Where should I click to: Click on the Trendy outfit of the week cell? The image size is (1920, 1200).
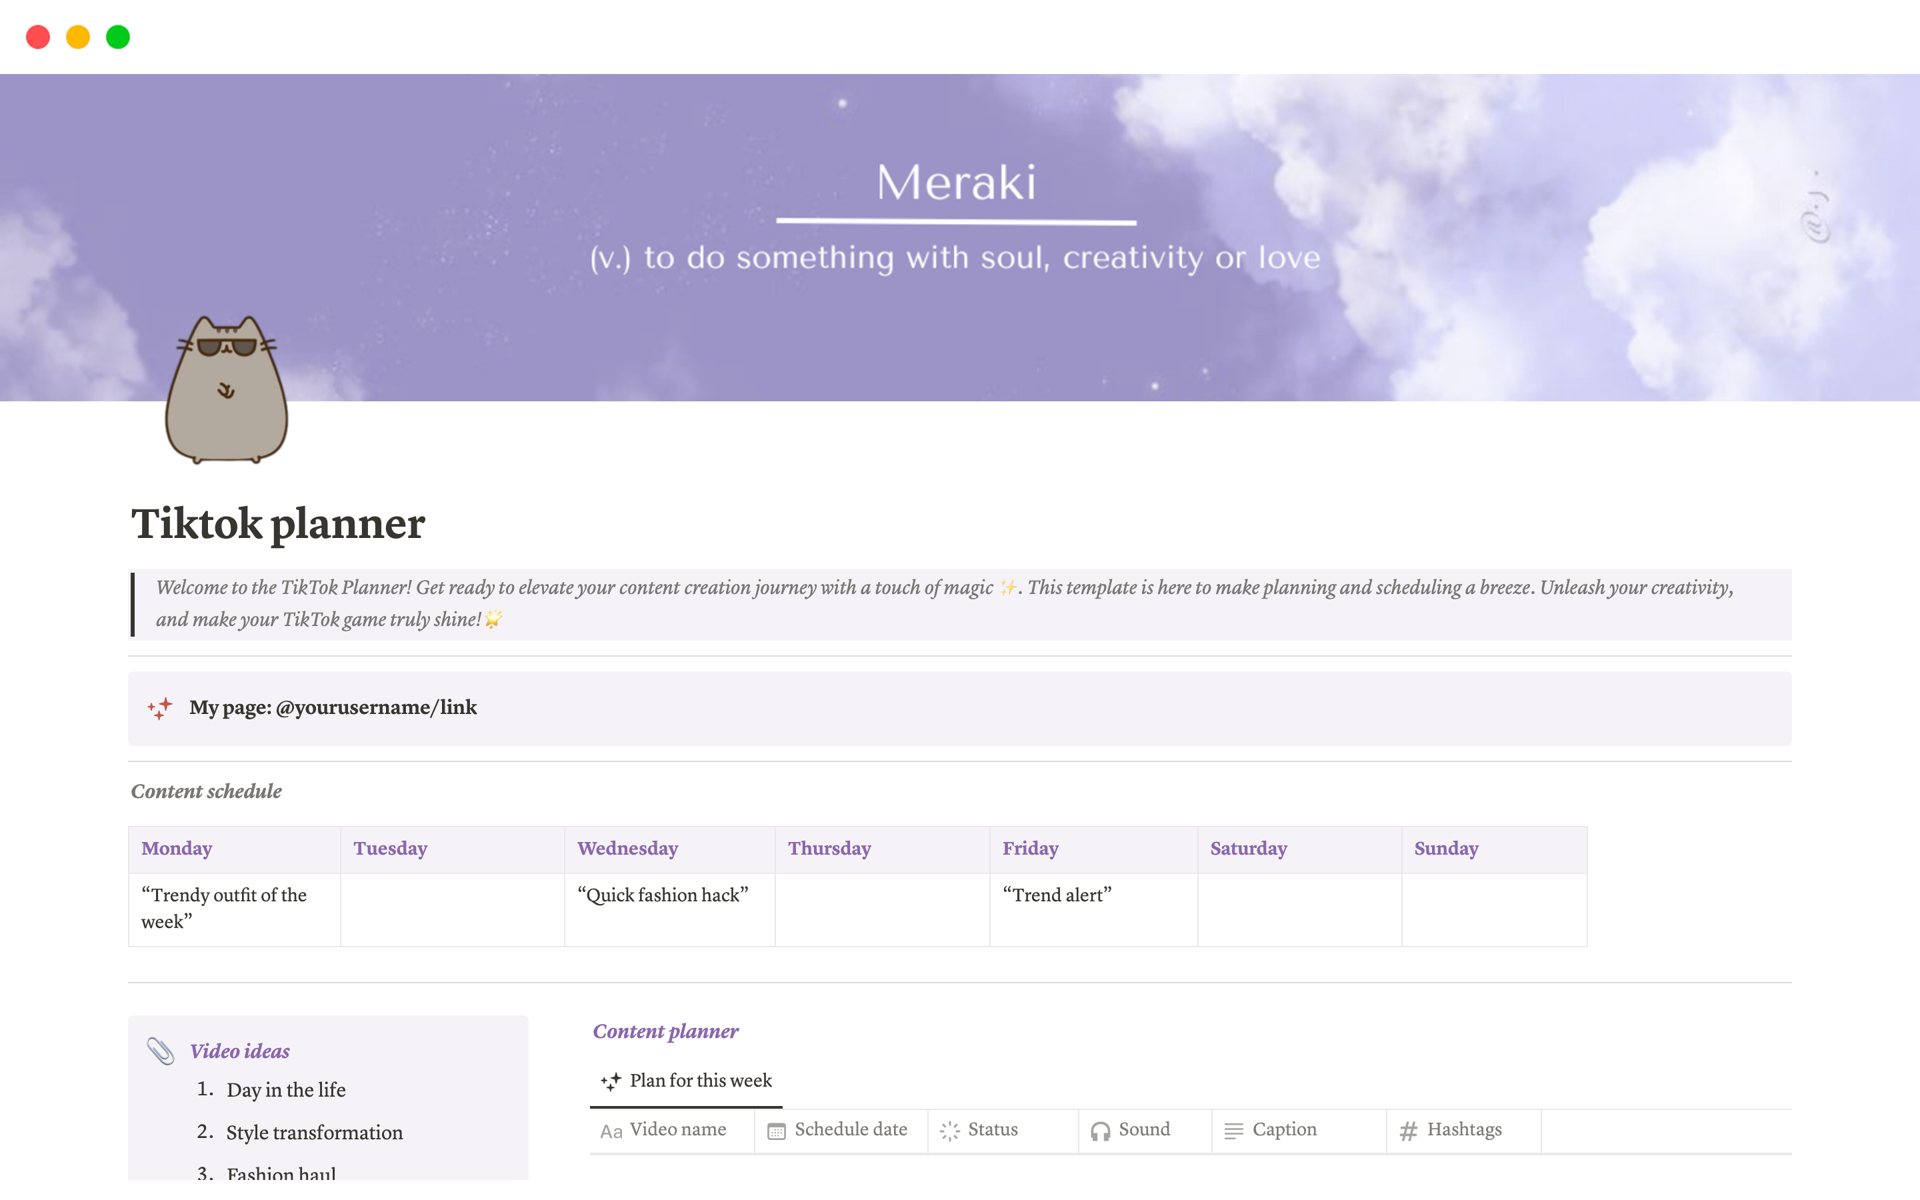[225, 908]
